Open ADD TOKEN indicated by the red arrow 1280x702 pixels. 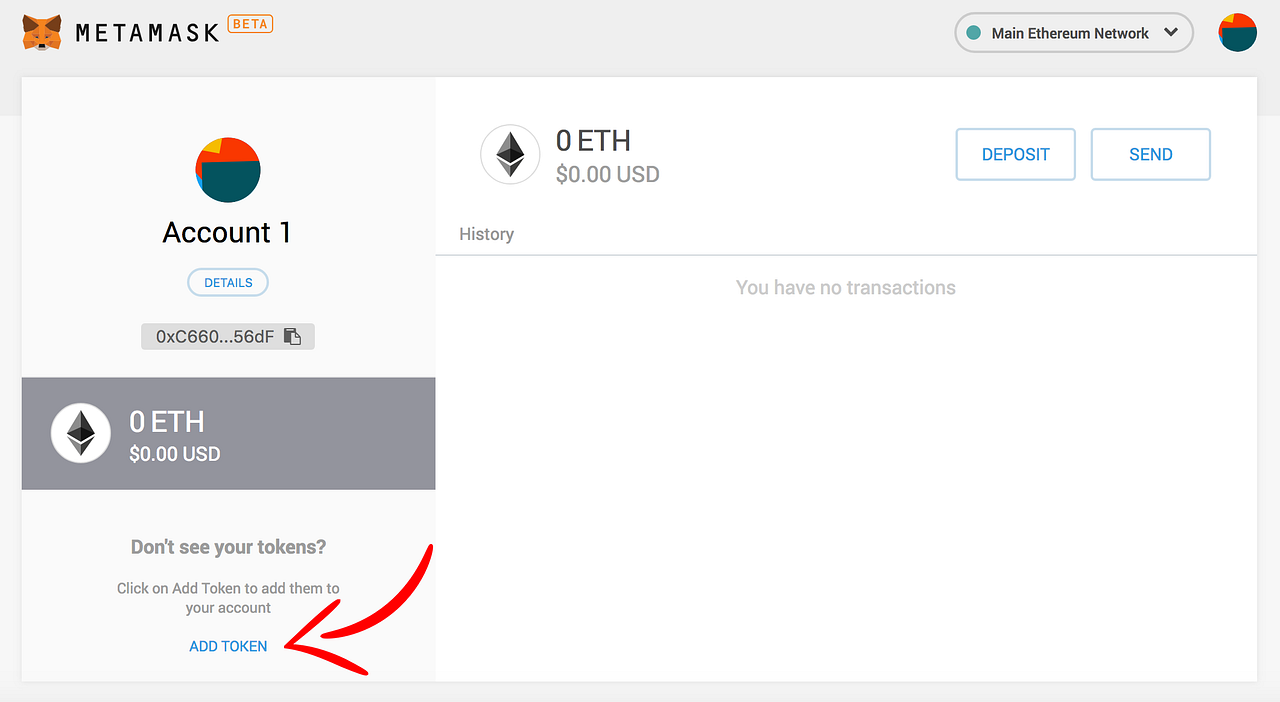click(228, 646)
